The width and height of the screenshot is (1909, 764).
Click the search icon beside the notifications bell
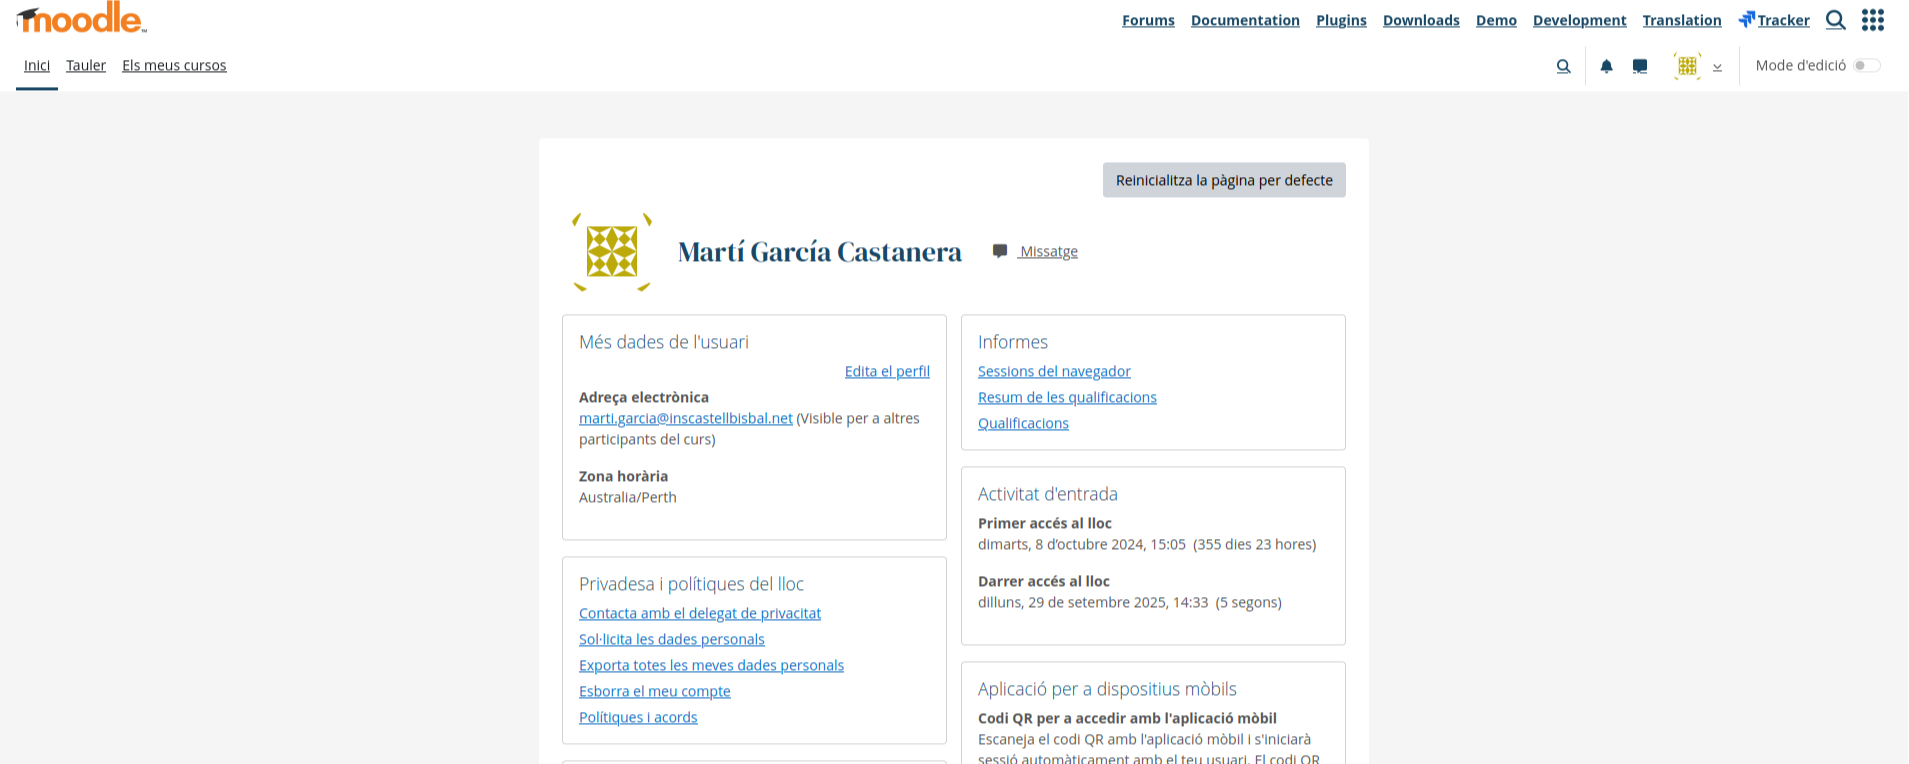tap(1563, 66)
